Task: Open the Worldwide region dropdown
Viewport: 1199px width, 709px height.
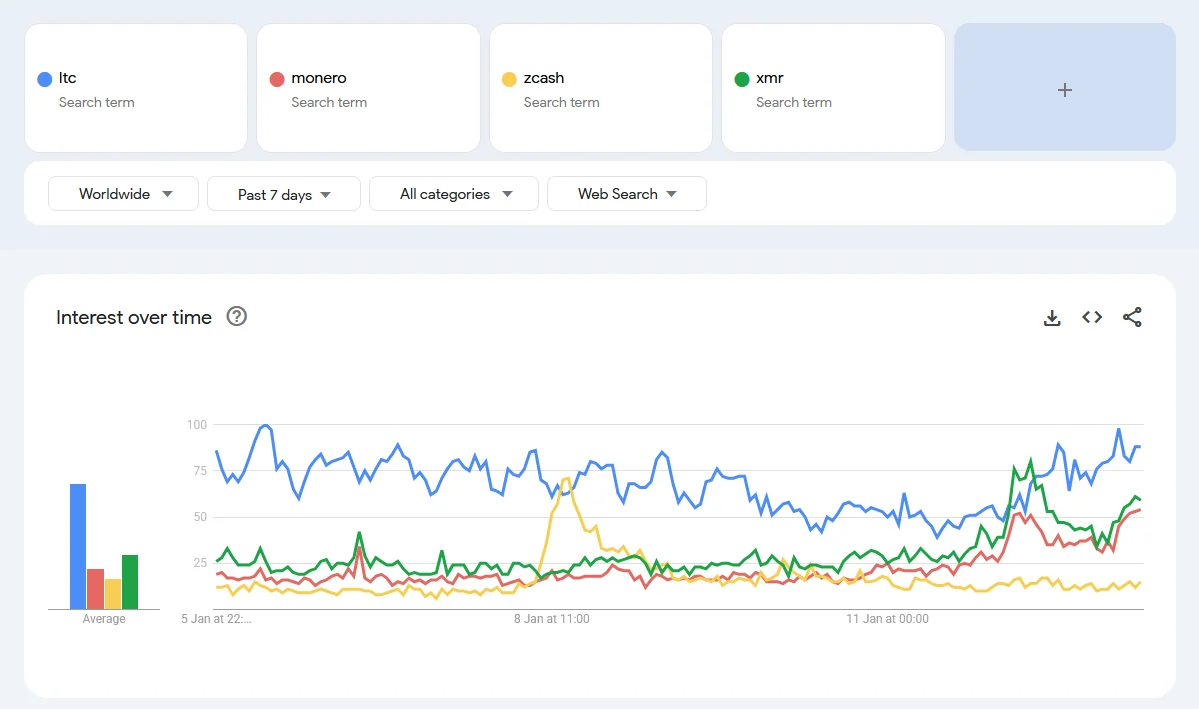Action: [123, 194]
